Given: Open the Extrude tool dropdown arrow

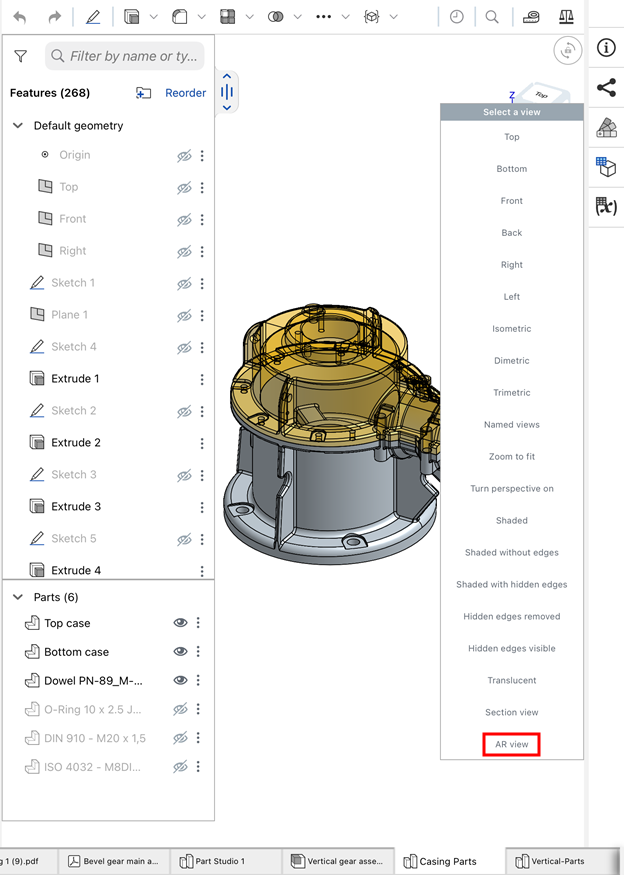Looking at the screenshot, I should pos(153,17).
